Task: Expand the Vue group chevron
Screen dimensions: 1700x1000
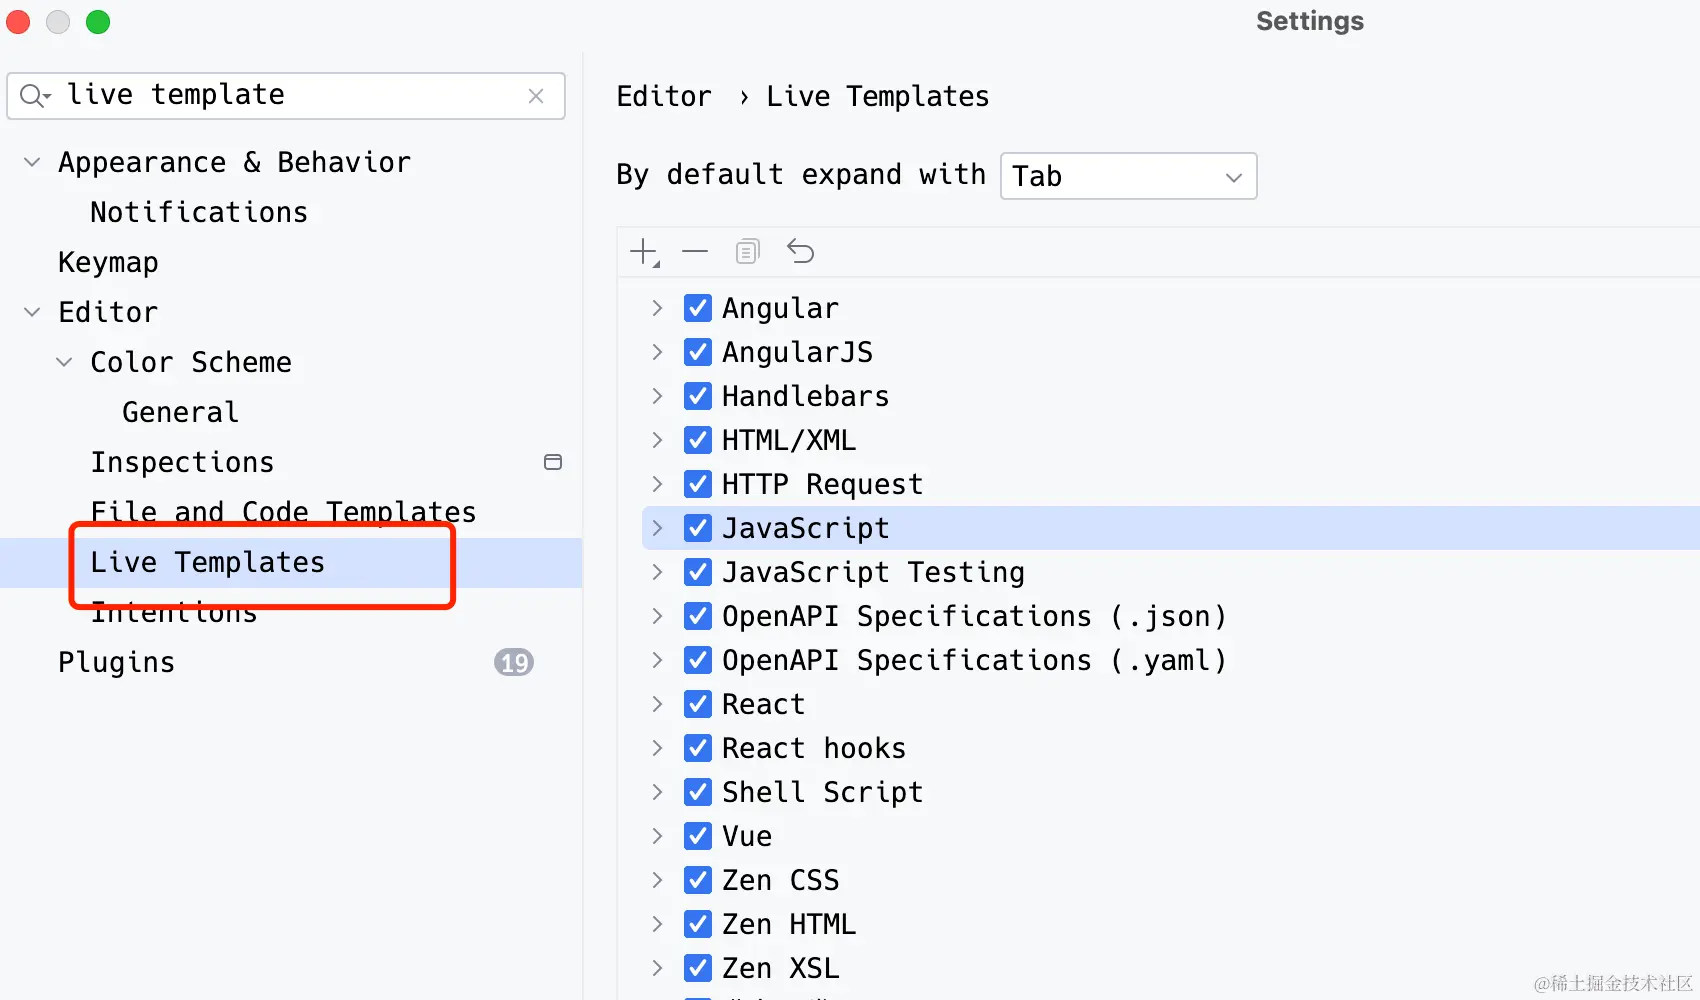Action: [657, 836]
